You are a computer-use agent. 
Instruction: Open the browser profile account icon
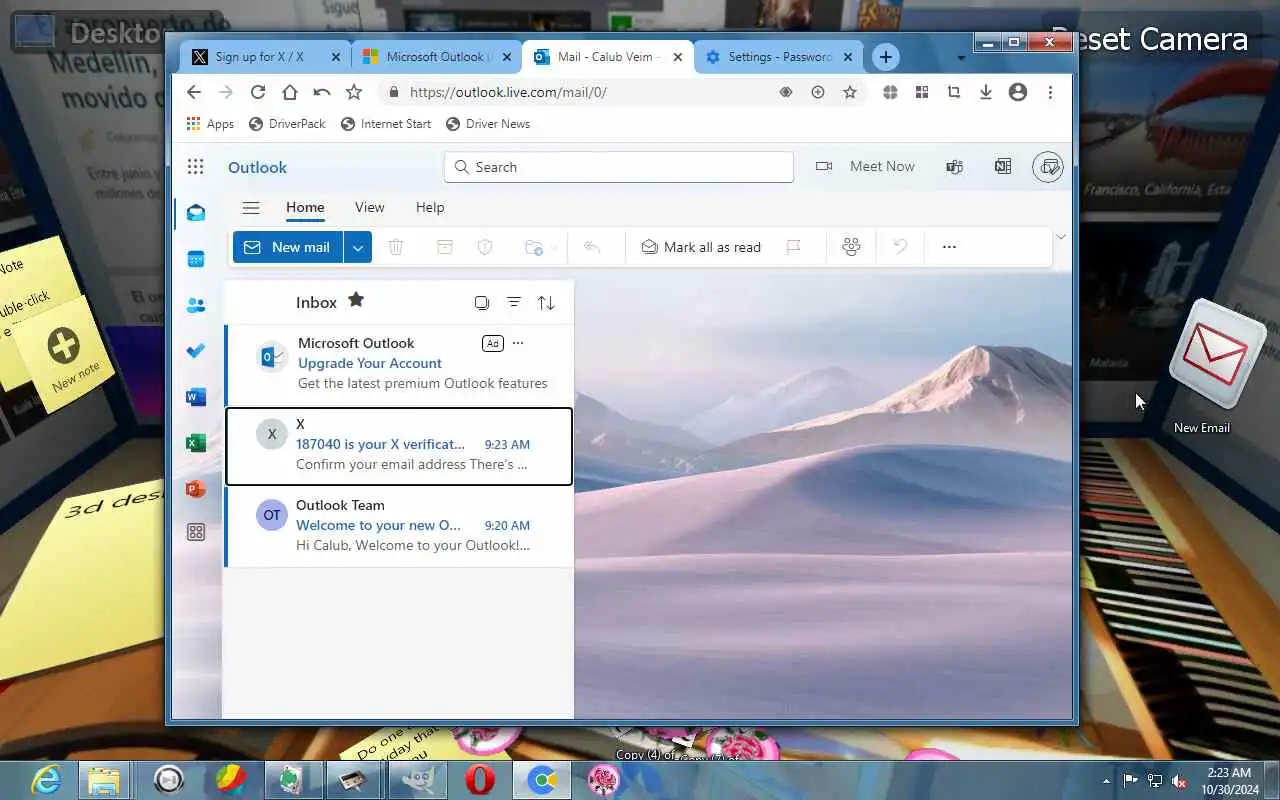(1018, 92)
